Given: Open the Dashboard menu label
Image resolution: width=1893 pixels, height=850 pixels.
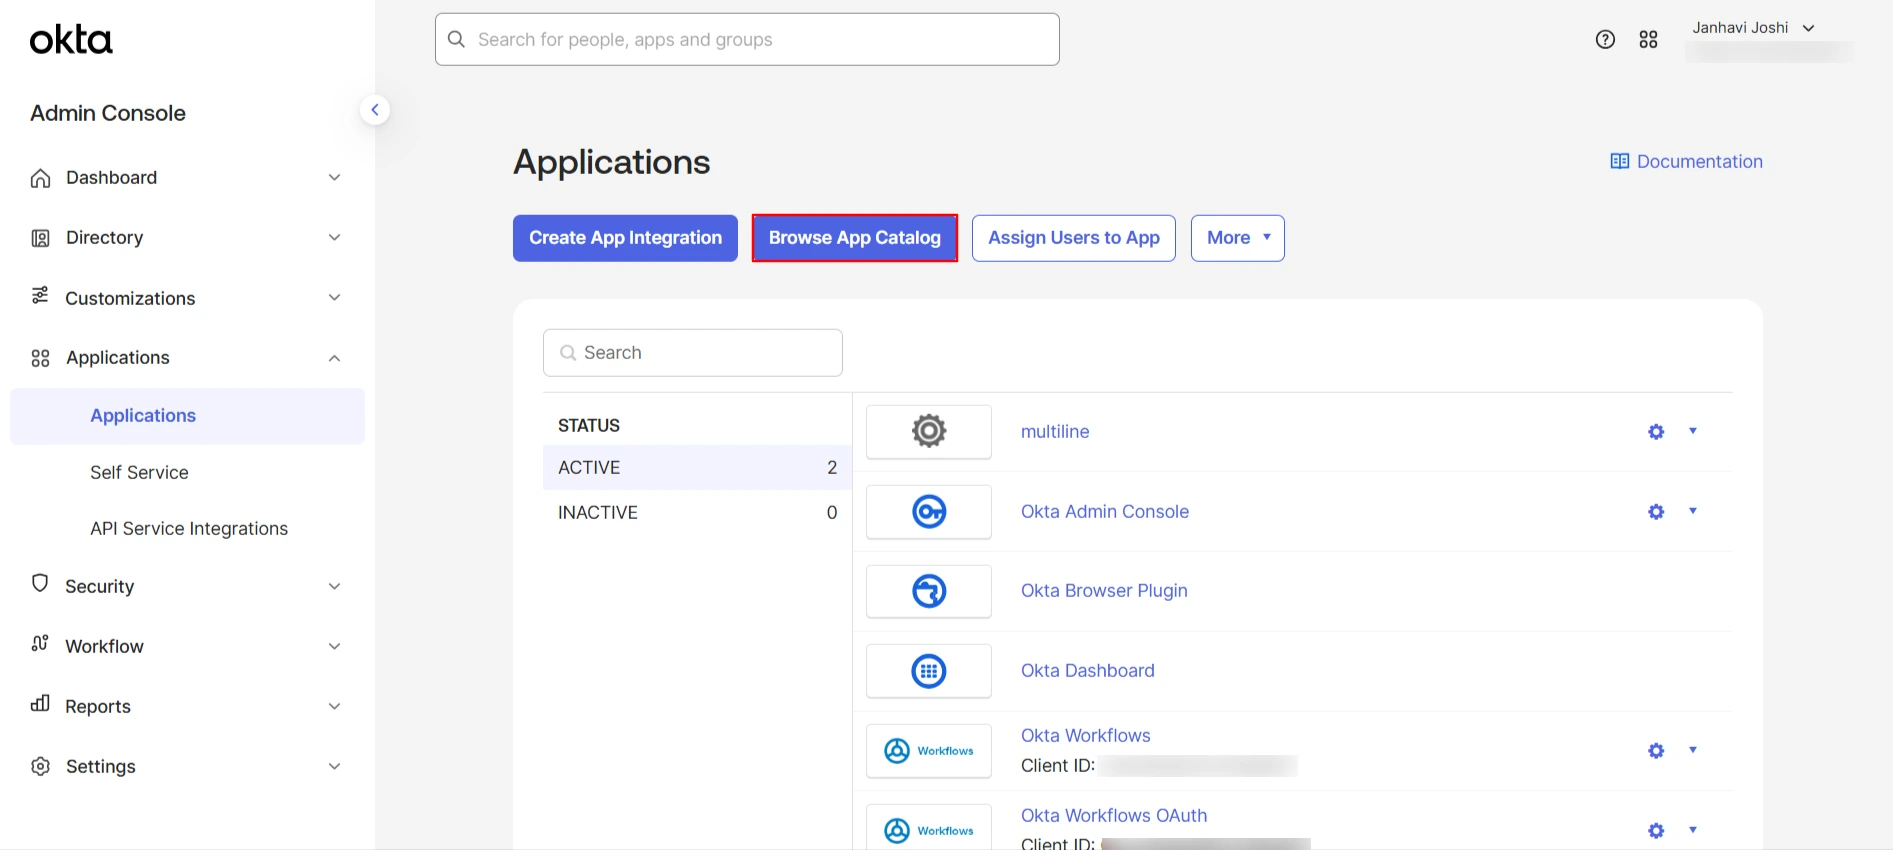Looking at the screenshot, I should [x=111, y=178].
